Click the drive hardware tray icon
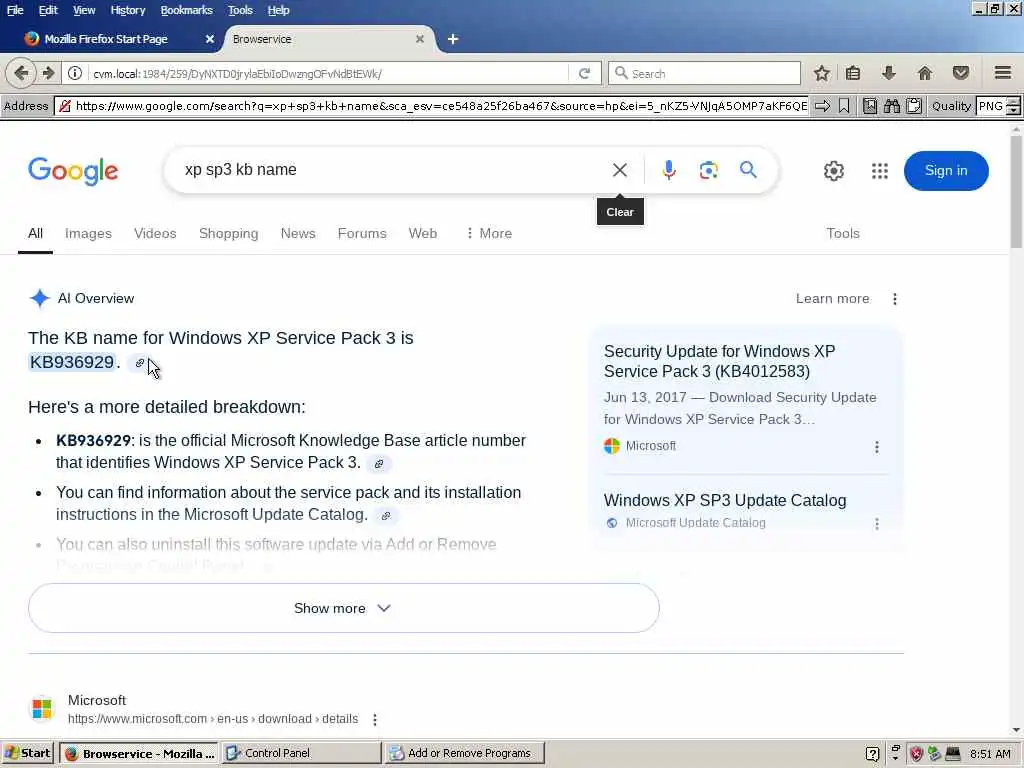The height and width of the screenshot is (768, 1024). pos(953,754)
